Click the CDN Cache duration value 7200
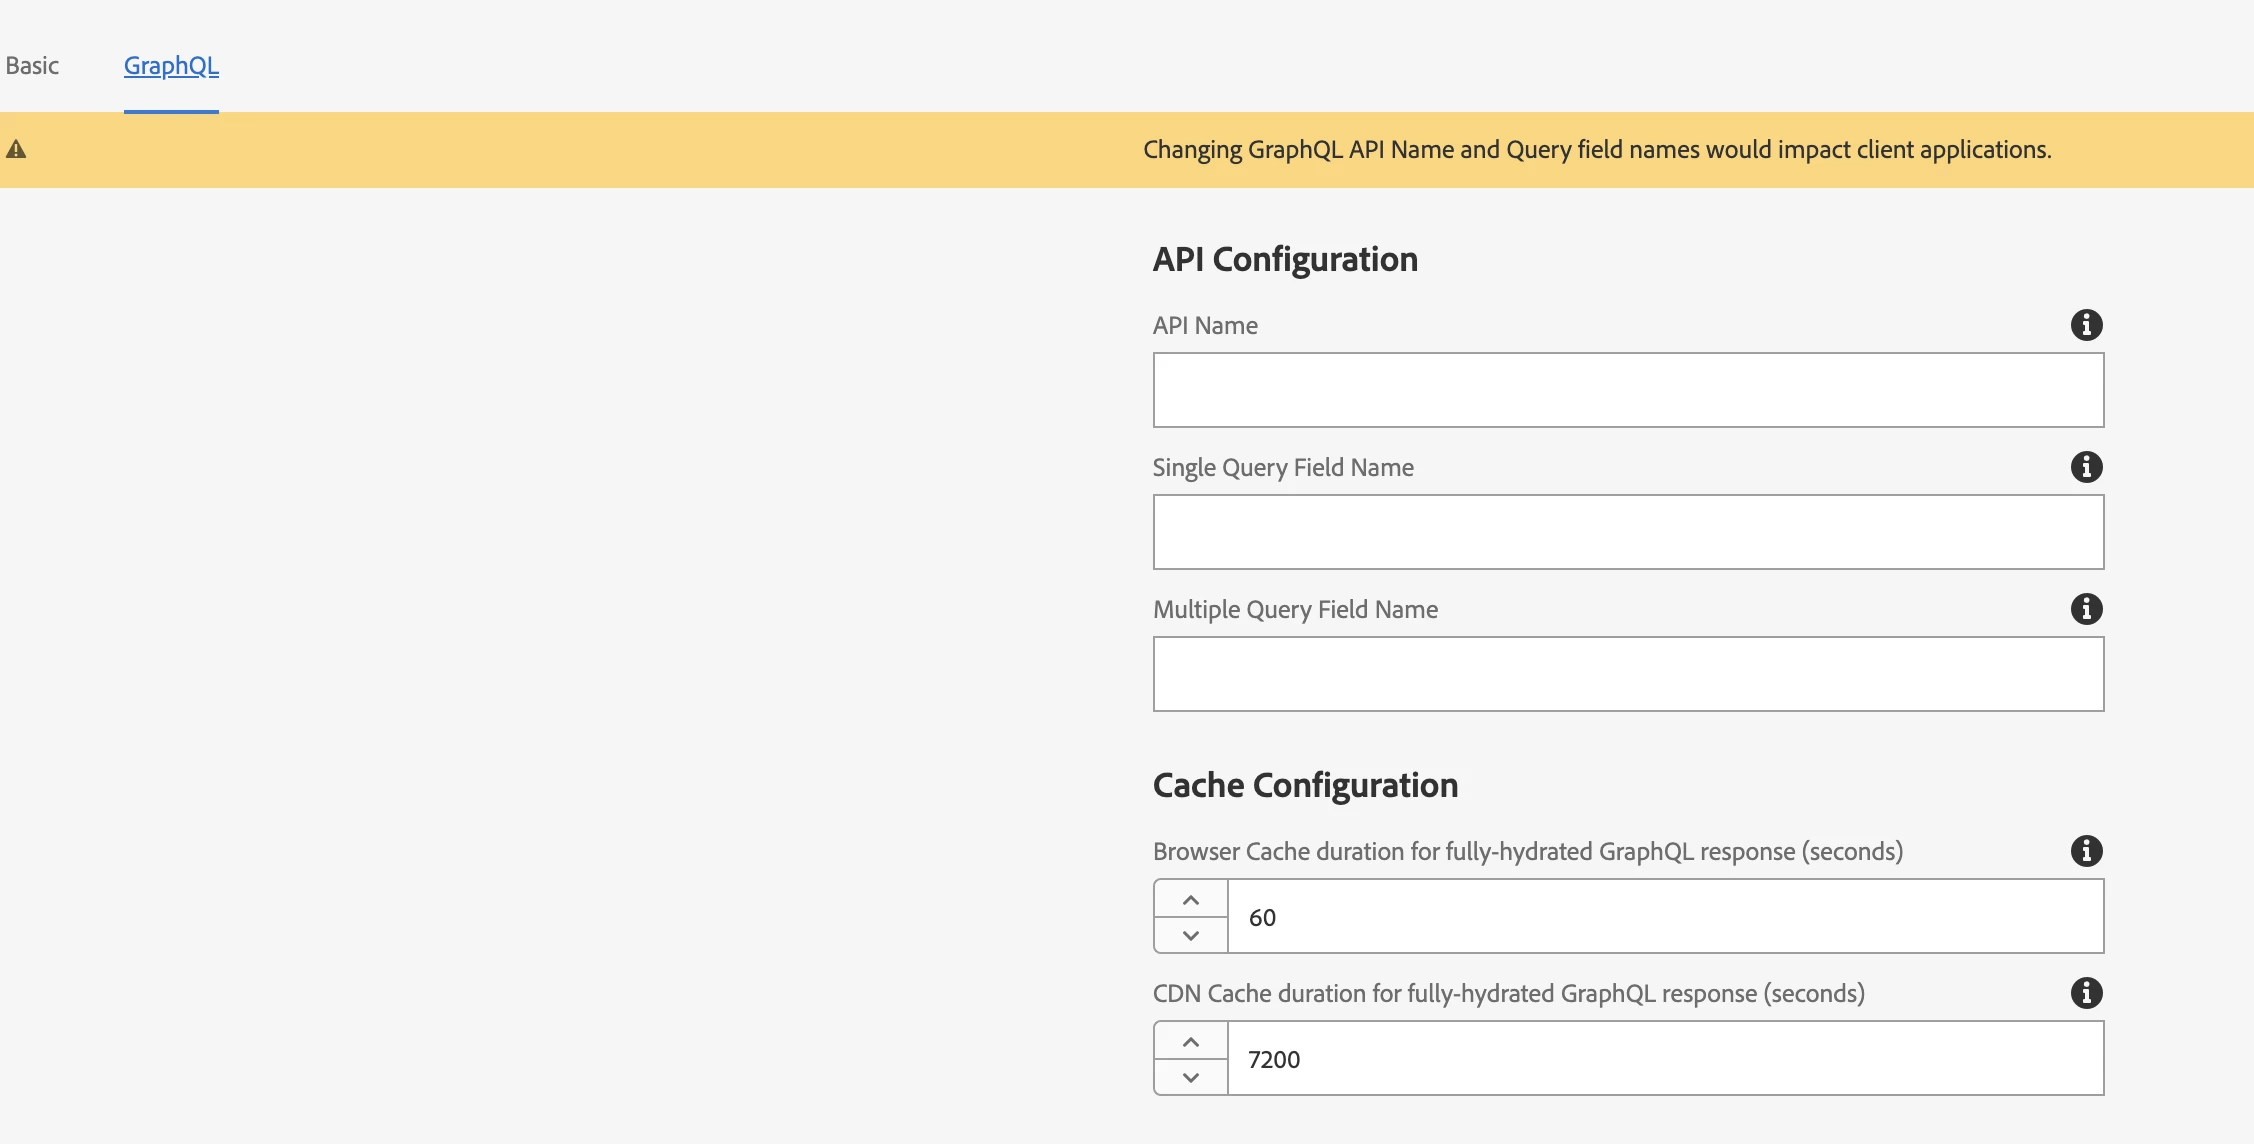2254x1144 pixels. (1274, 1059)
